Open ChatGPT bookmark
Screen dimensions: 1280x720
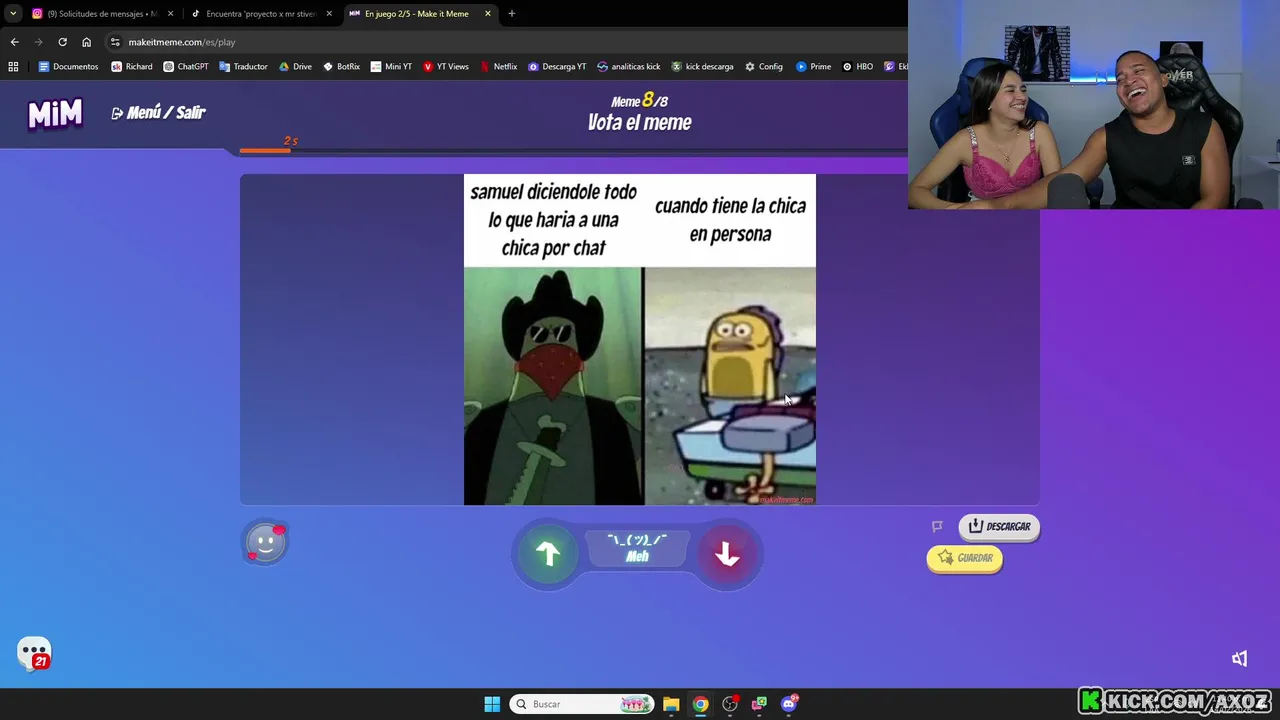point(186,67)
